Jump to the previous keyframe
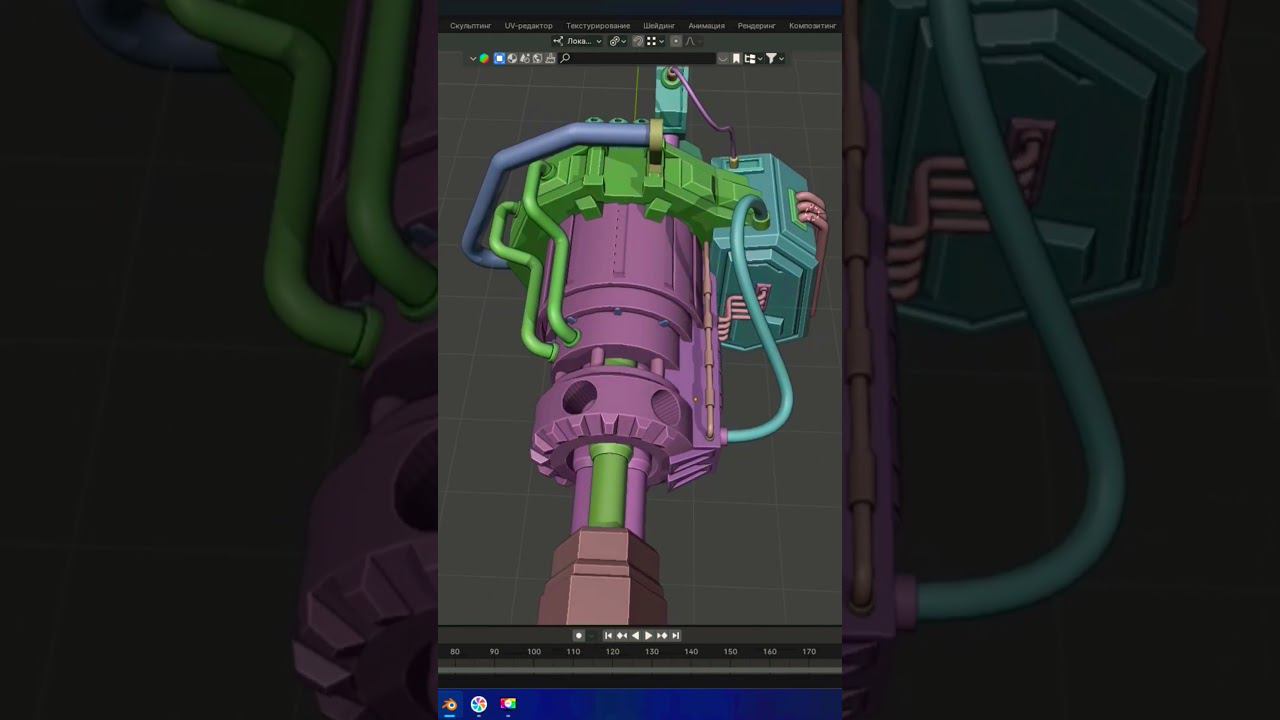The image size is (1280, 720). [621, 635]
